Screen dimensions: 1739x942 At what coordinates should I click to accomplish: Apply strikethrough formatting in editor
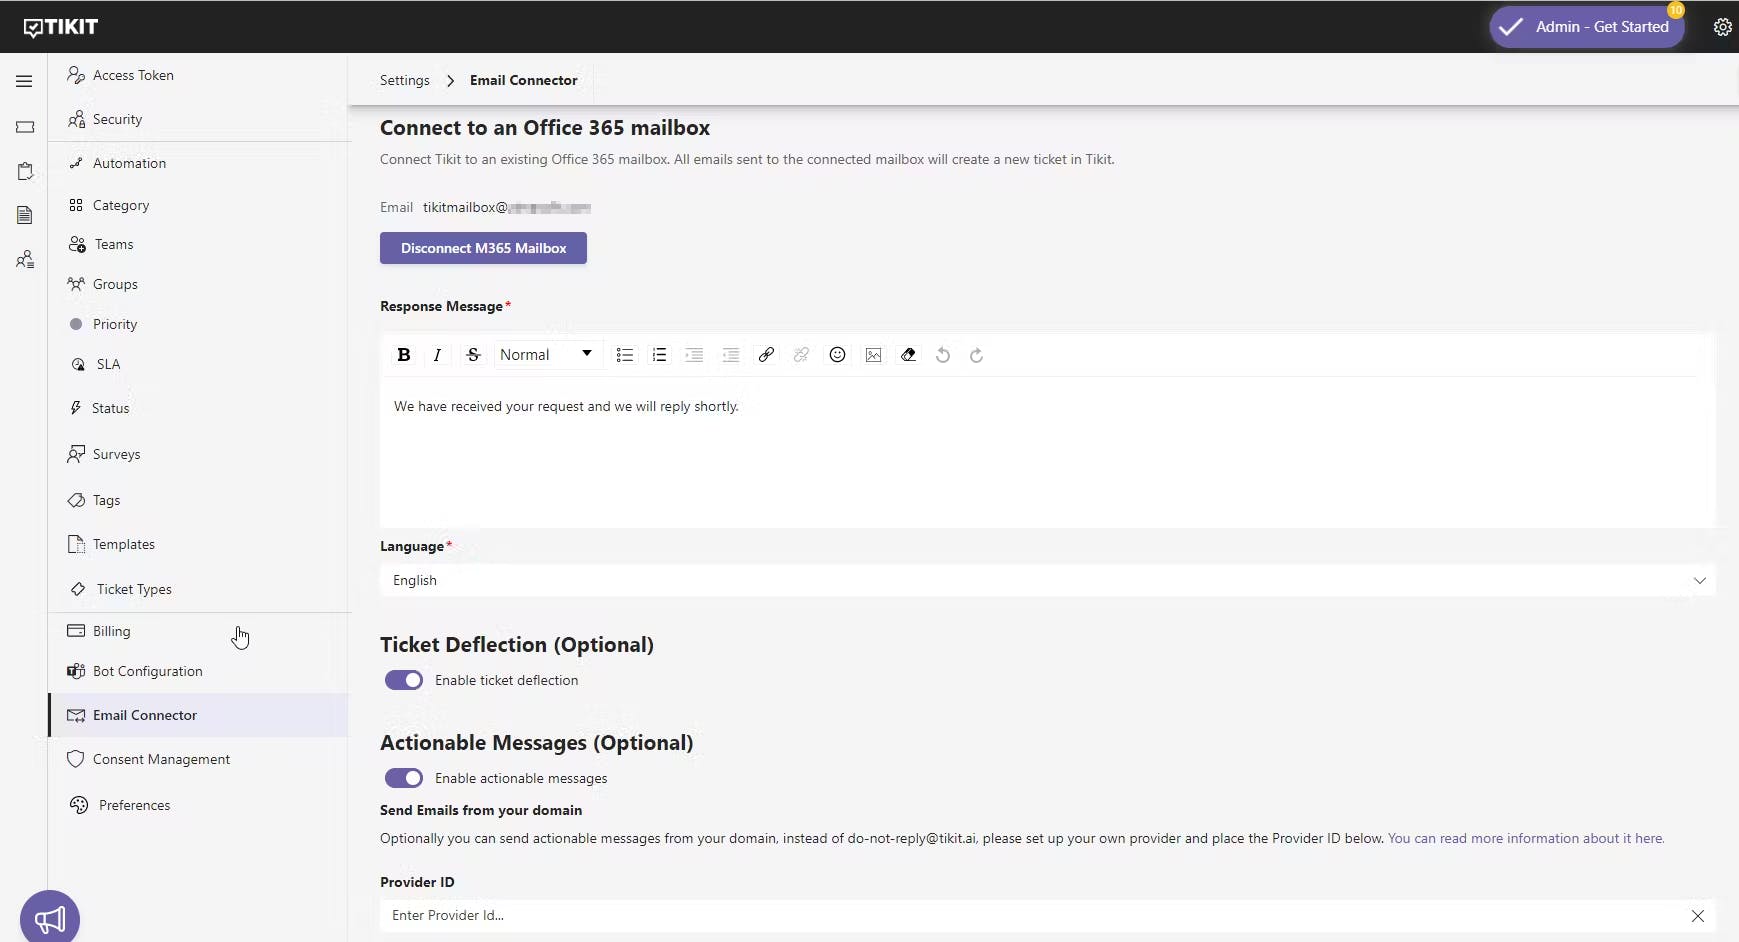pos(473,355)
